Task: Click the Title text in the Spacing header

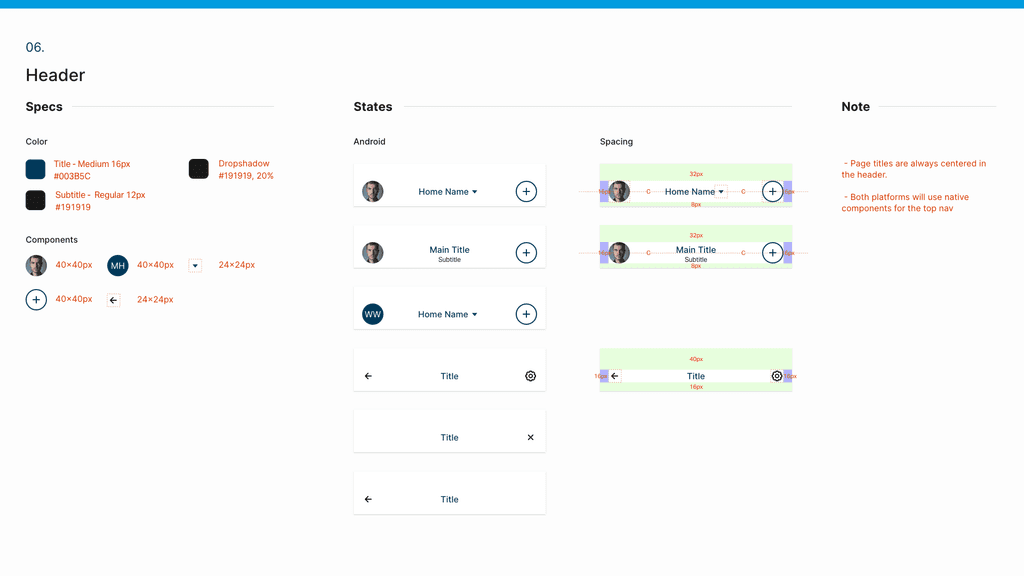Action: [x=696, y=376]
